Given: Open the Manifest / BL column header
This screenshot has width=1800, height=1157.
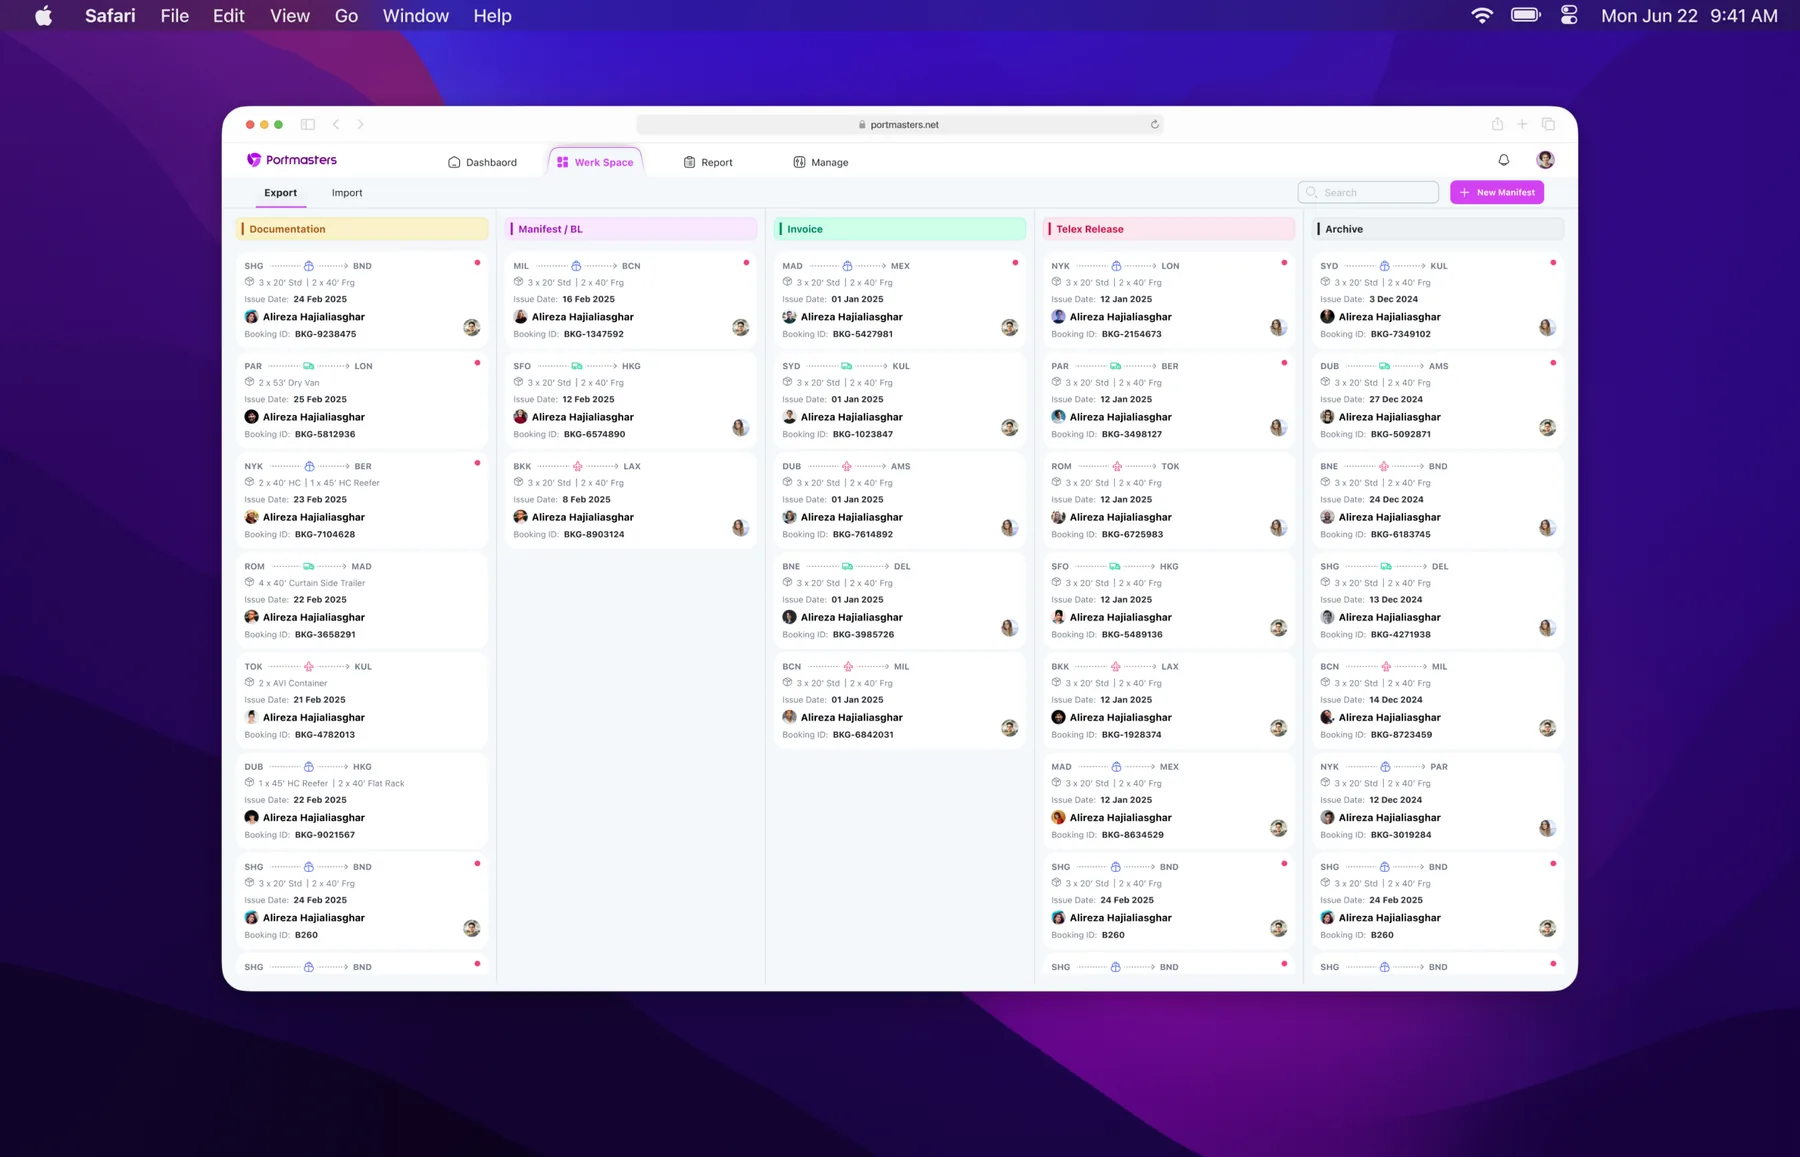Looking at the screenshot, I should coord(631,229).
